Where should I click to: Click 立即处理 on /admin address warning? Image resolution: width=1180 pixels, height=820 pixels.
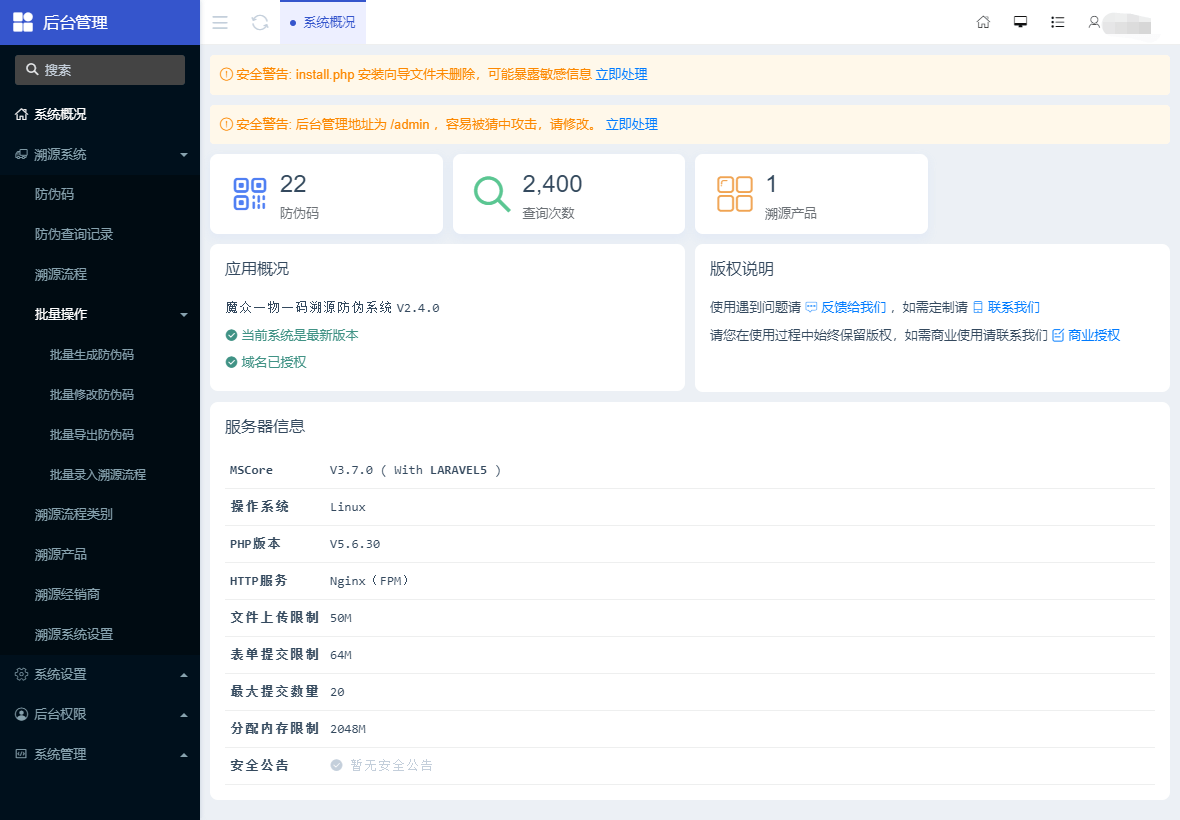[632, 124]
